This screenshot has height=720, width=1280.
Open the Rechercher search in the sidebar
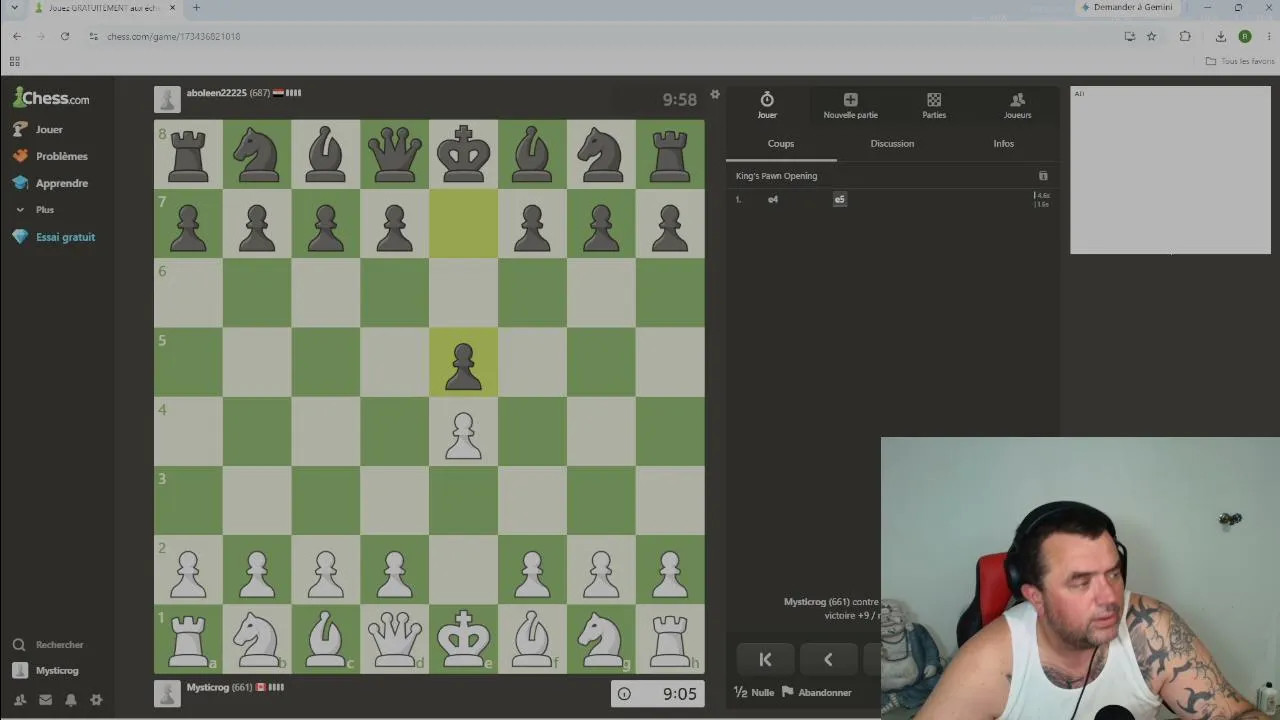(48, 645)
